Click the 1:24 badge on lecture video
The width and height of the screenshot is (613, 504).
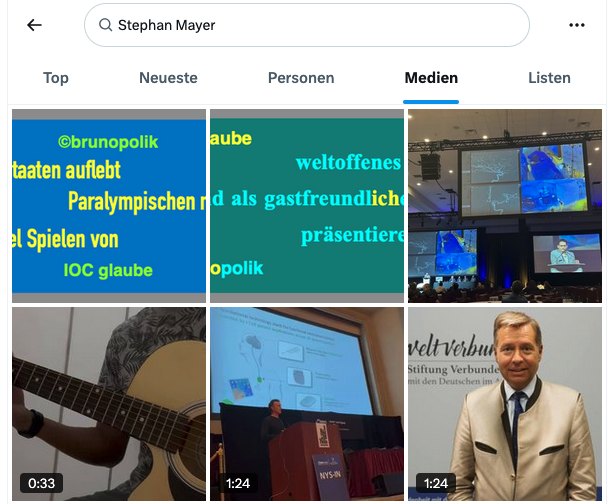pos(238,483)
